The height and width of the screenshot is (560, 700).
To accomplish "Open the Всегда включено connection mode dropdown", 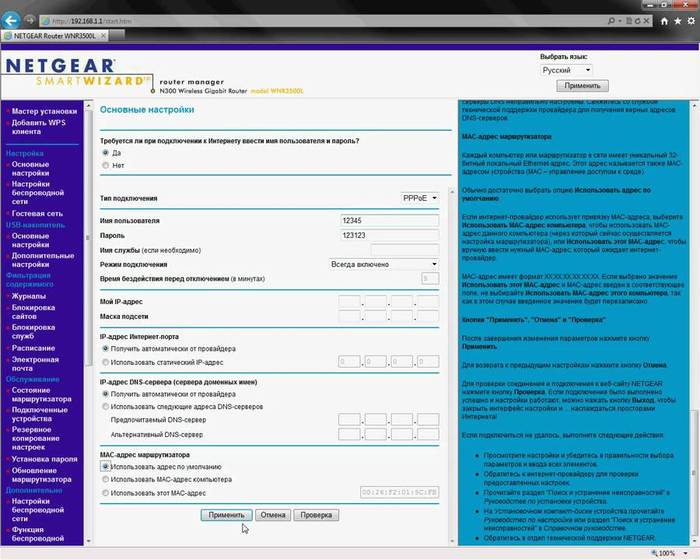I will tap(384, 264).
